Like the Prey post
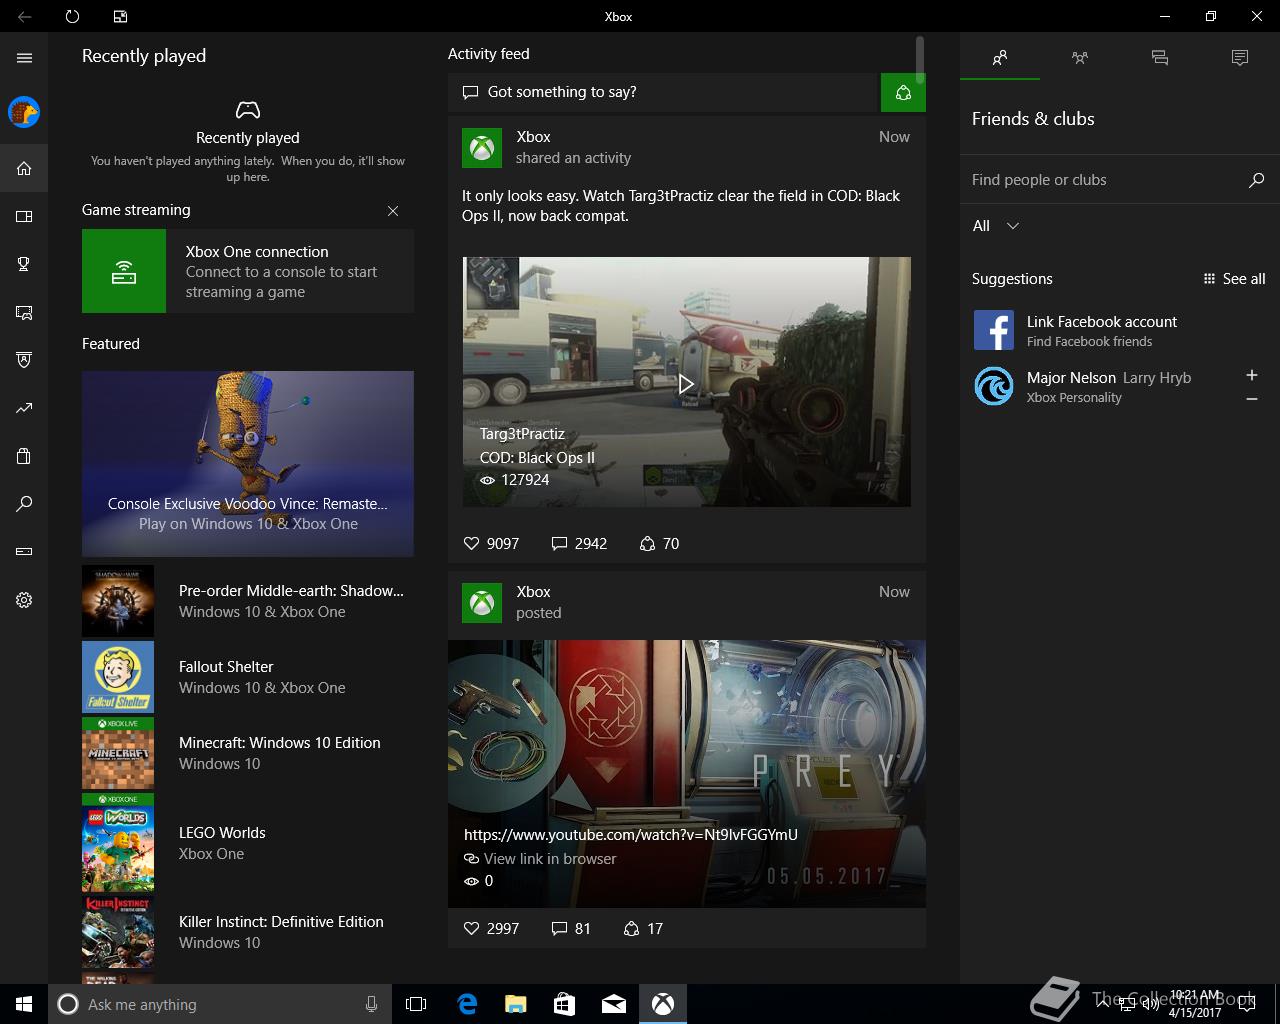 click(x=491, y=929)
